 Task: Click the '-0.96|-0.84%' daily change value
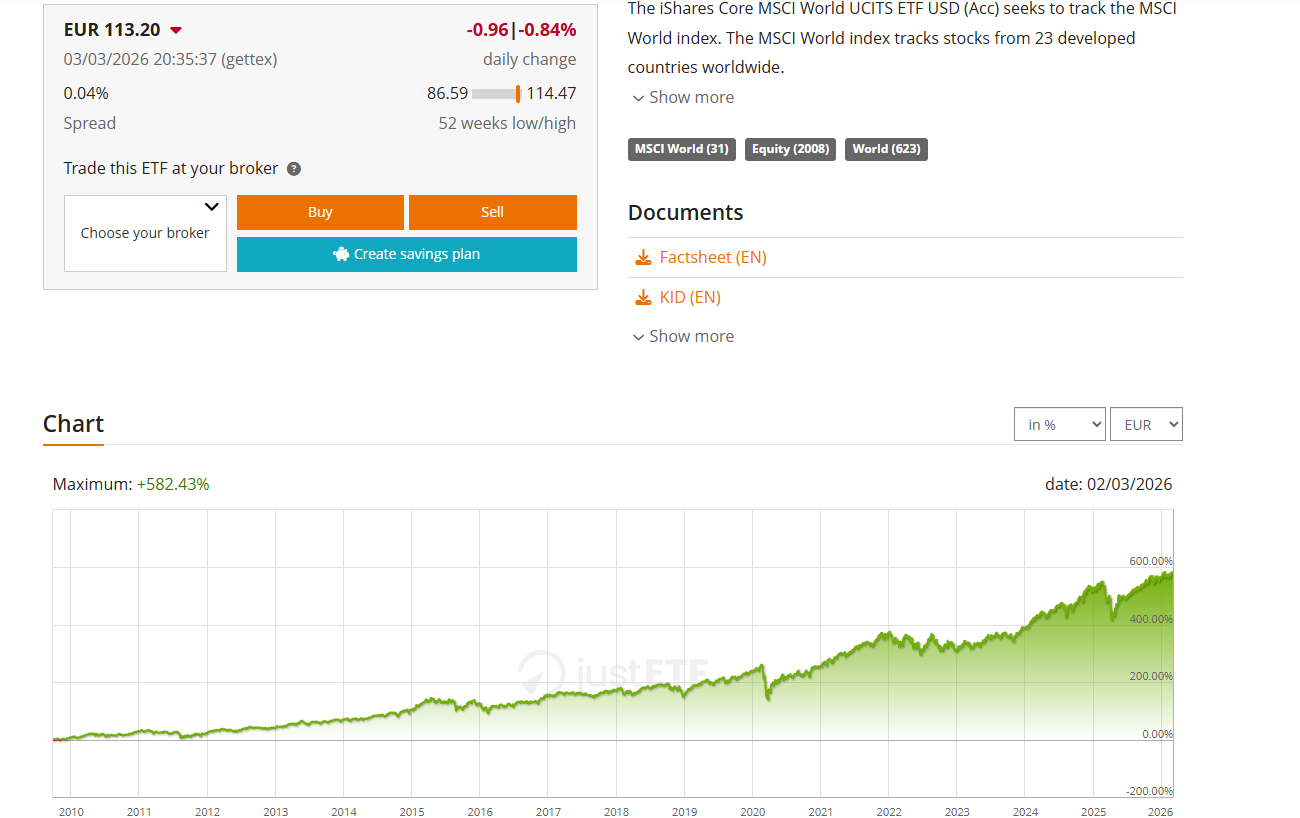[521, 30]
